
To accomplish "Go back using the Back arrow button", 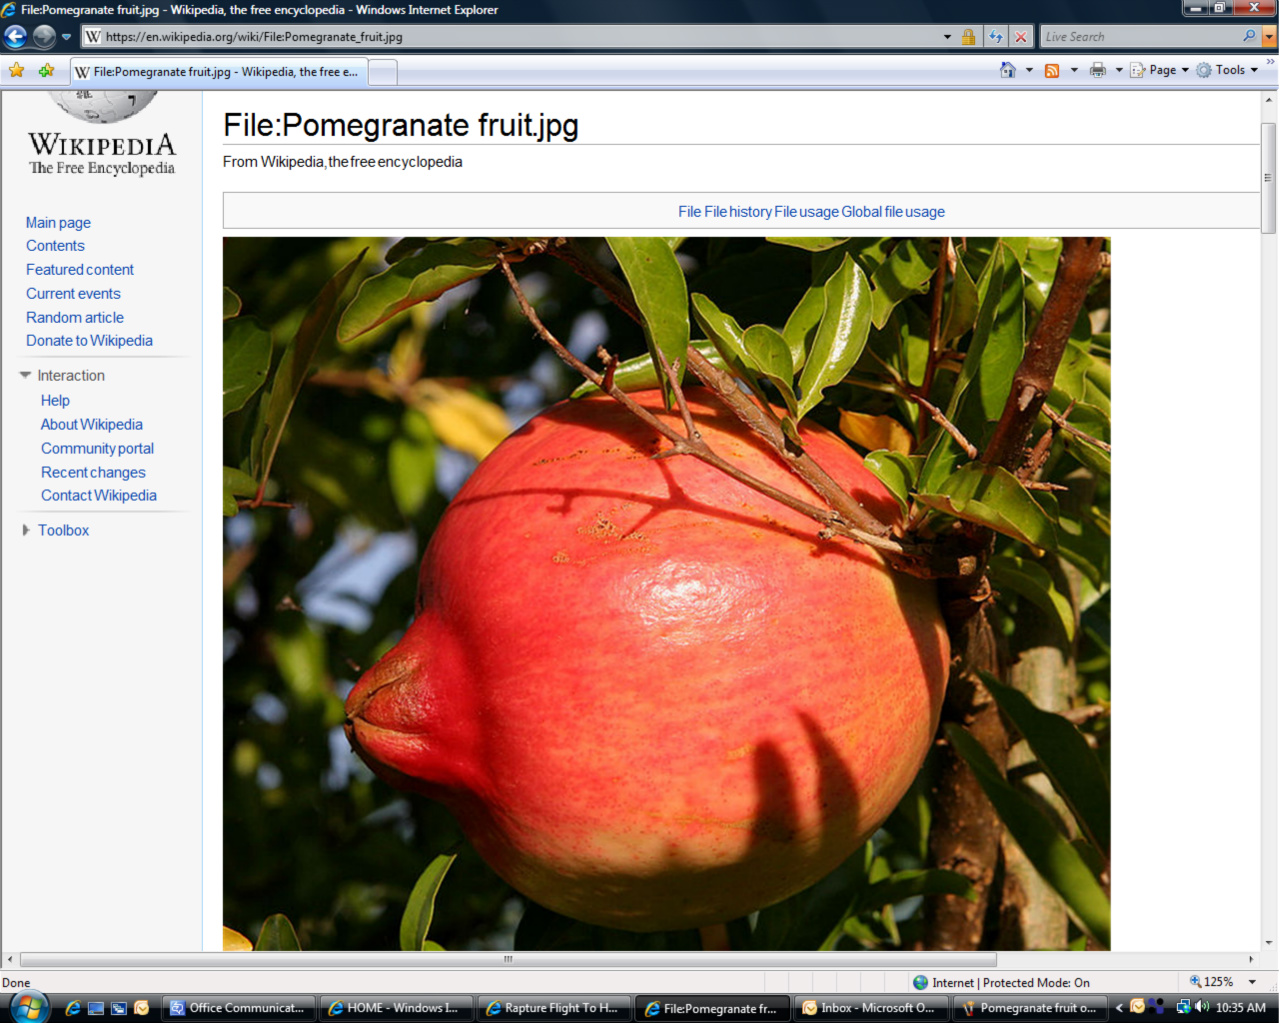I will pyautogui.click(x=15, y=37).
